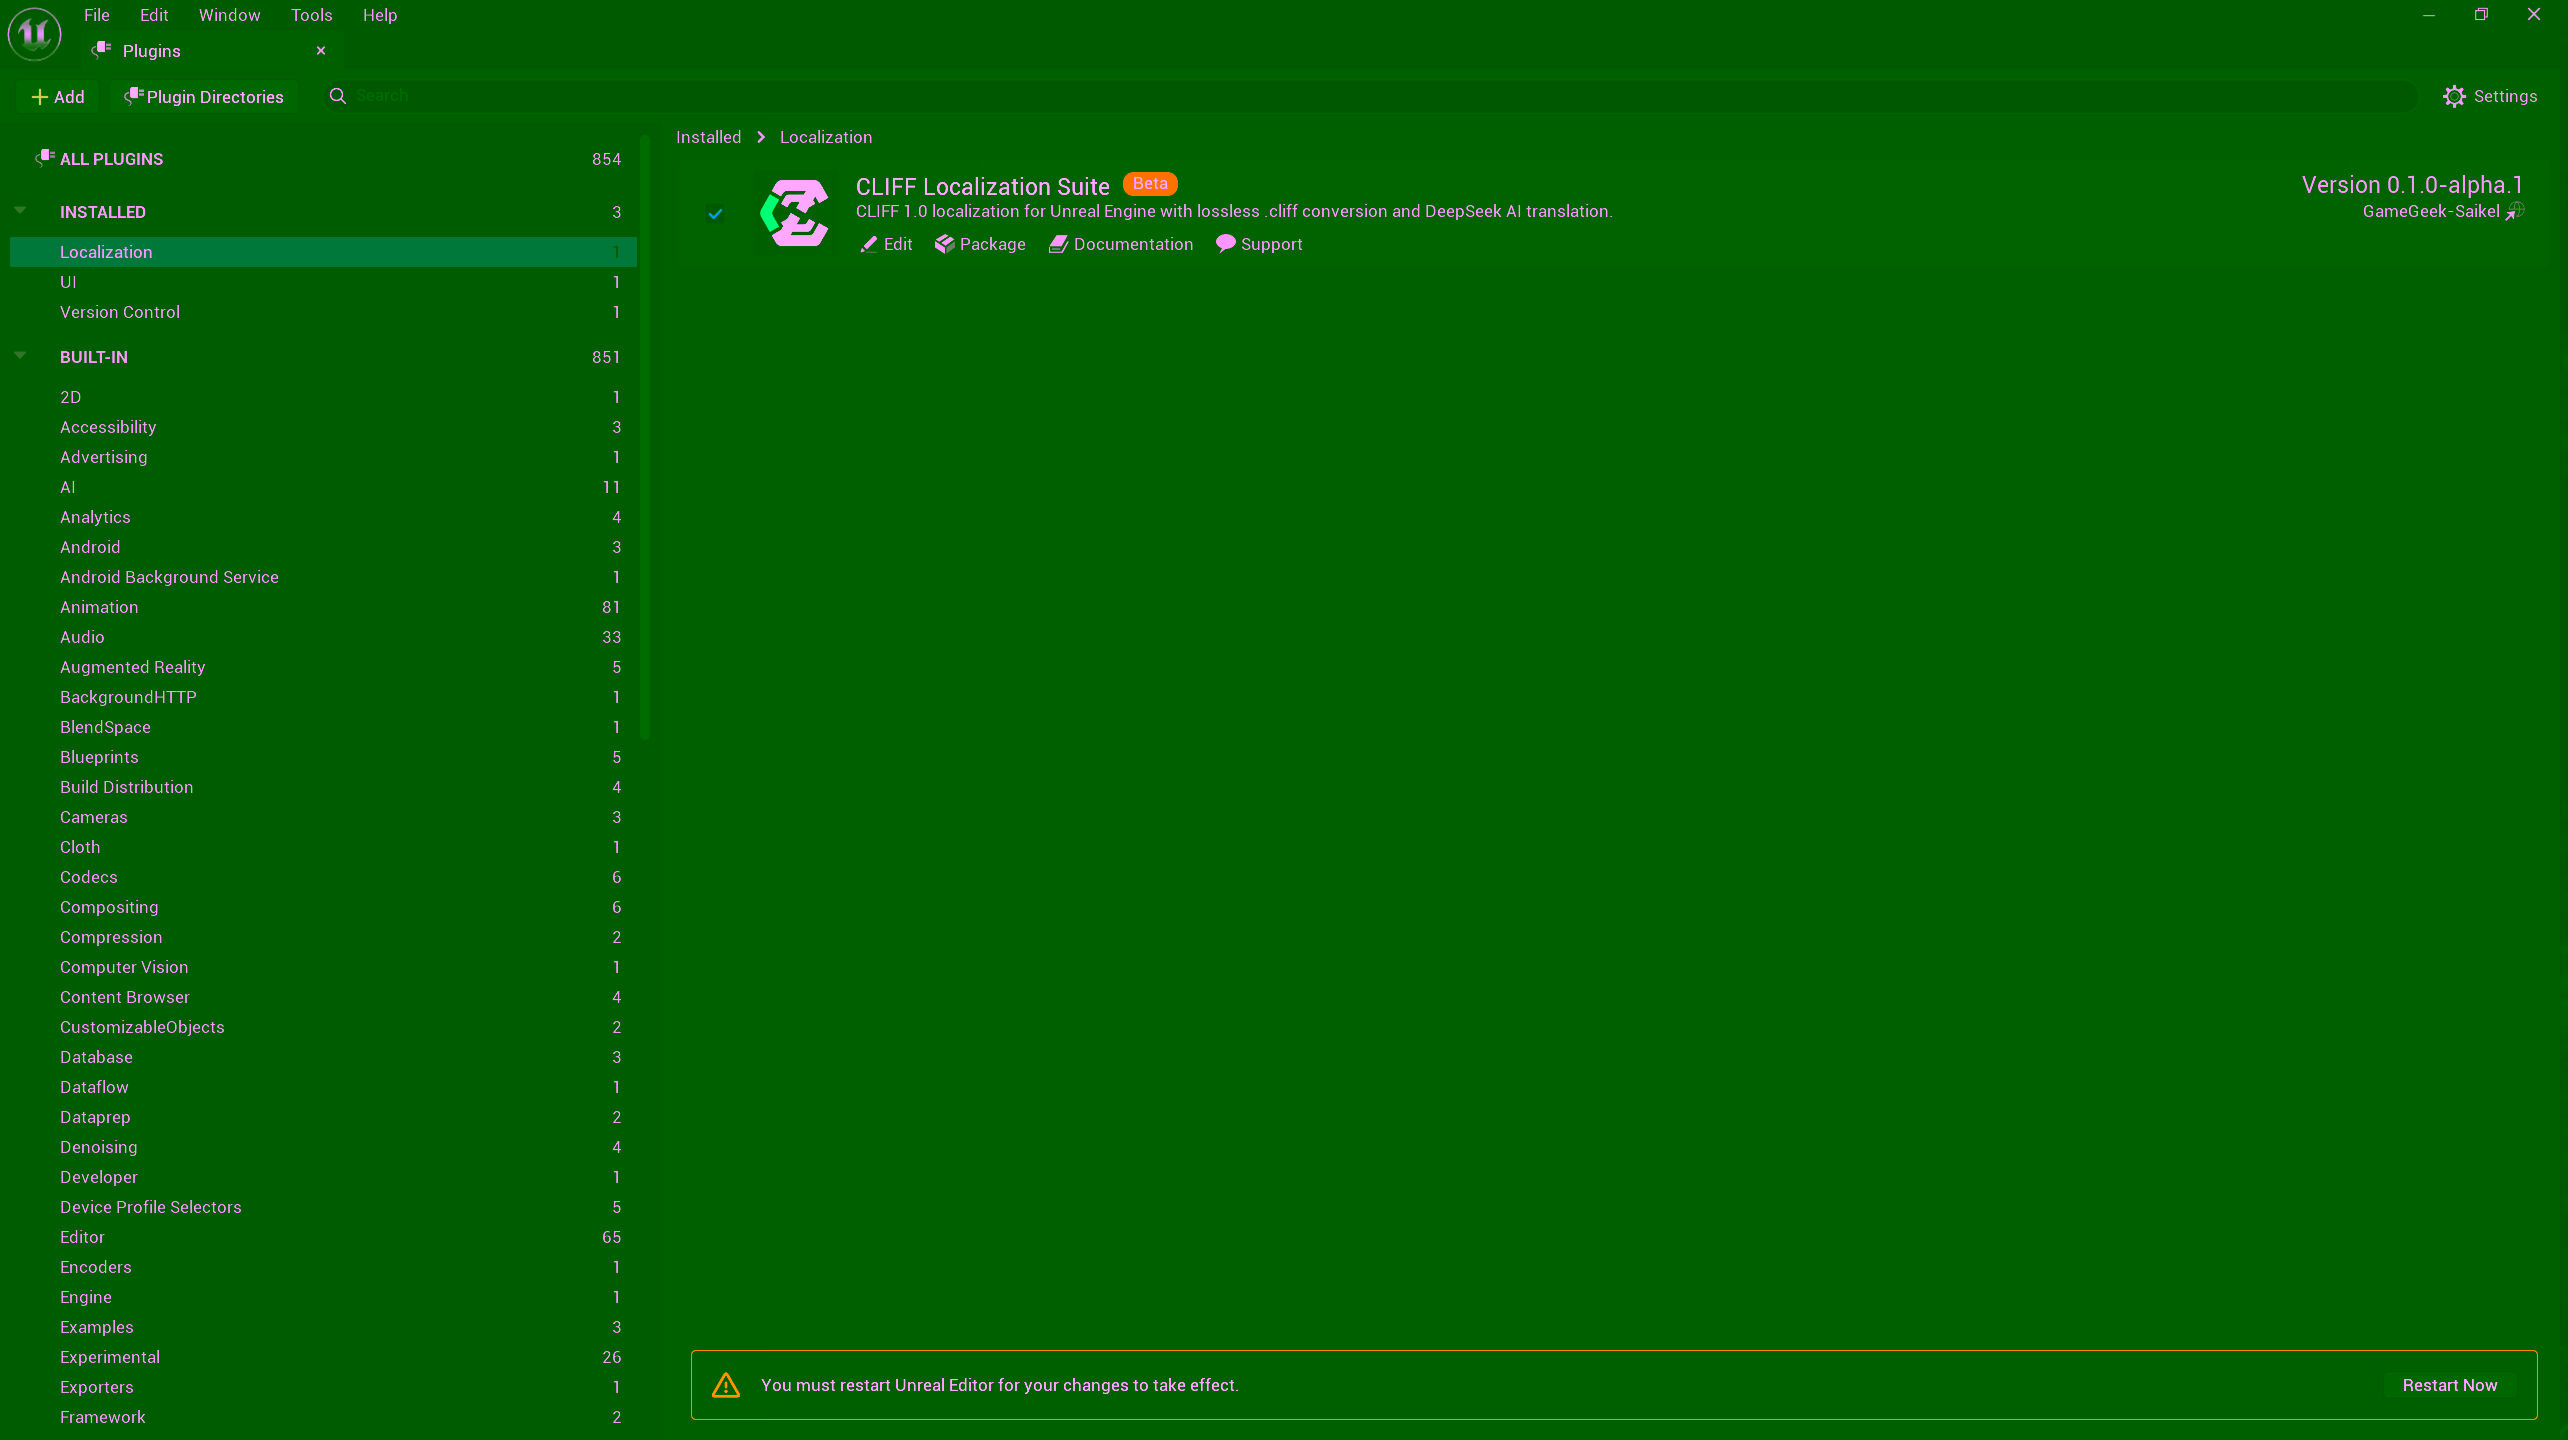Viewport: 2568px width, 1440px height.
Task: Click the All Plugins plug icon
Action: (45, 158)
